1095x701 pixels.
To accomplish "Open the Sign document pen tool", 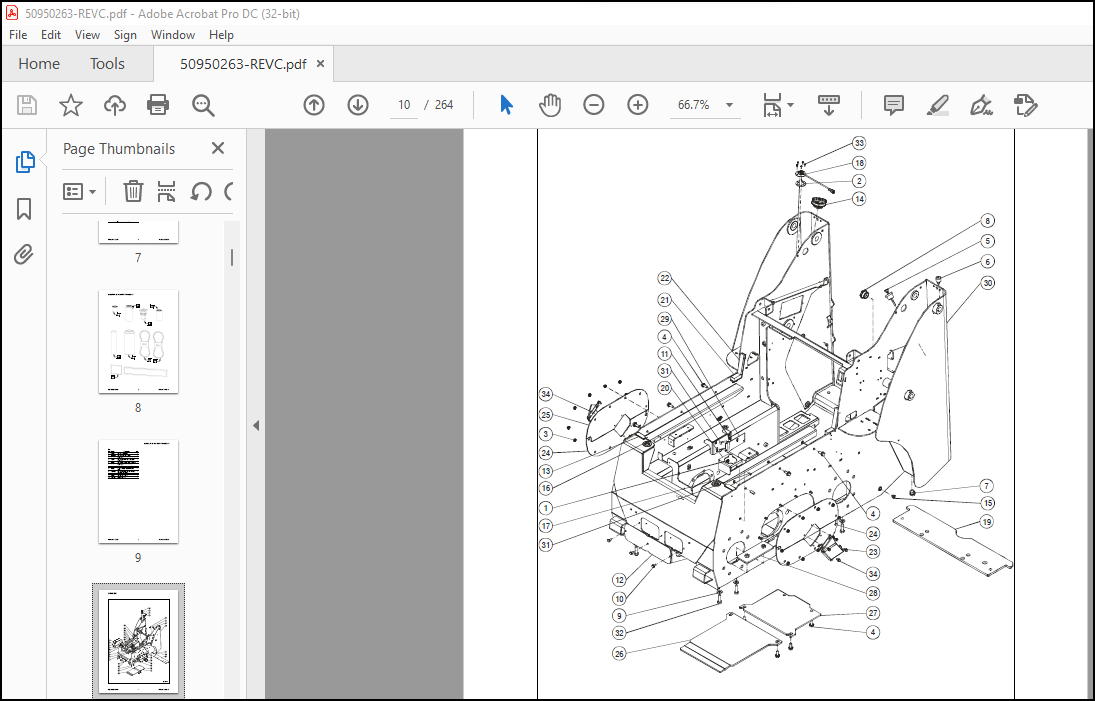I will click(x=981, y=105).
